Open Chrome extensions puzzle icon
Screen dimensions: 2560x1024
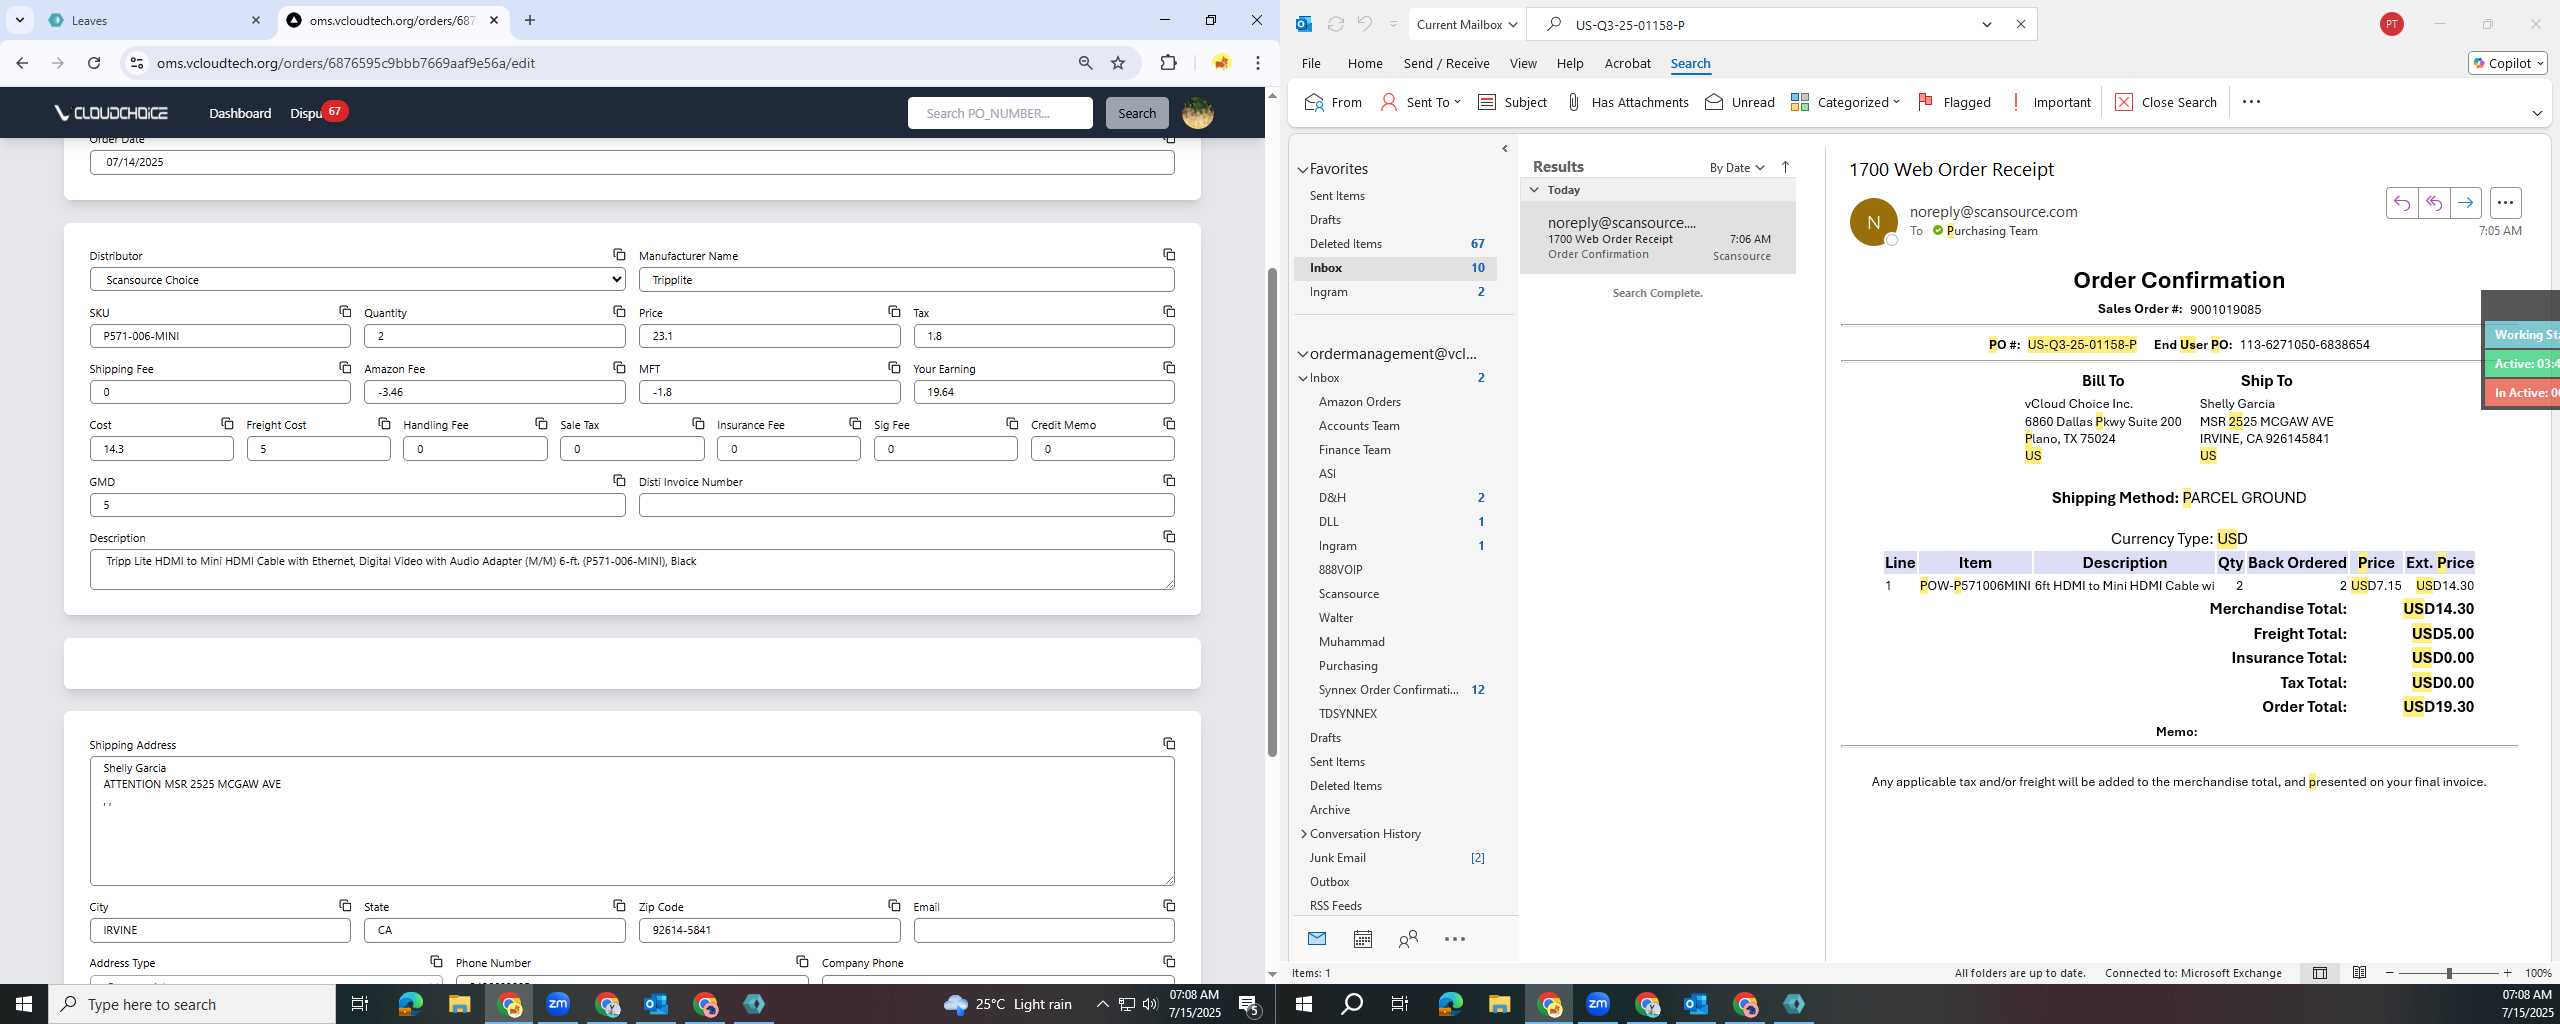tap(1168, 63)
